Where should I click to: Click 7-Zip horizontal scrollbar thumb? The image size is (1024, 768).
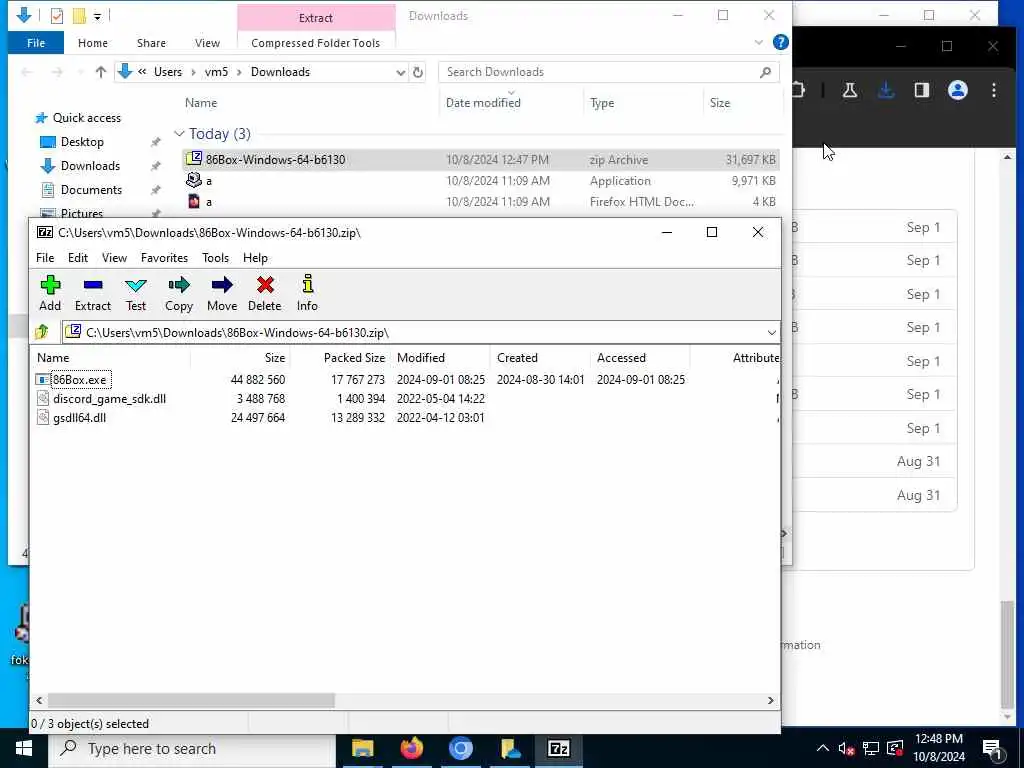[x=191, y=700]
